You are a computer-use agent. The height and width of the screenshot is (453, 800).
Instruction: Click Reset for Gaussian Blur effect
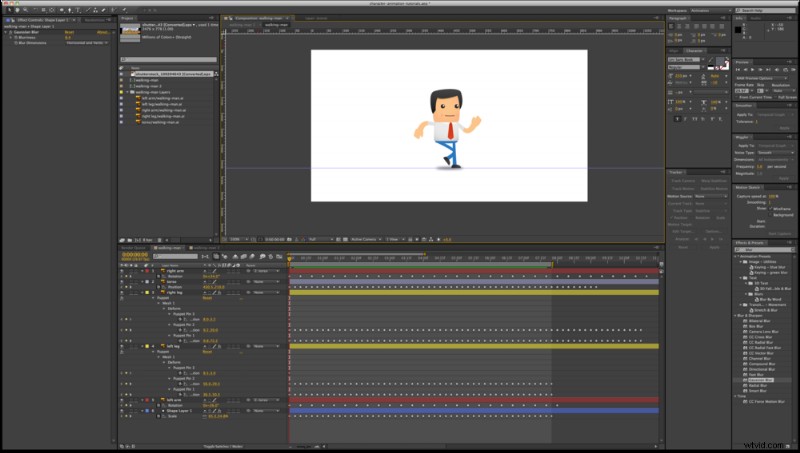coord(69,32)
